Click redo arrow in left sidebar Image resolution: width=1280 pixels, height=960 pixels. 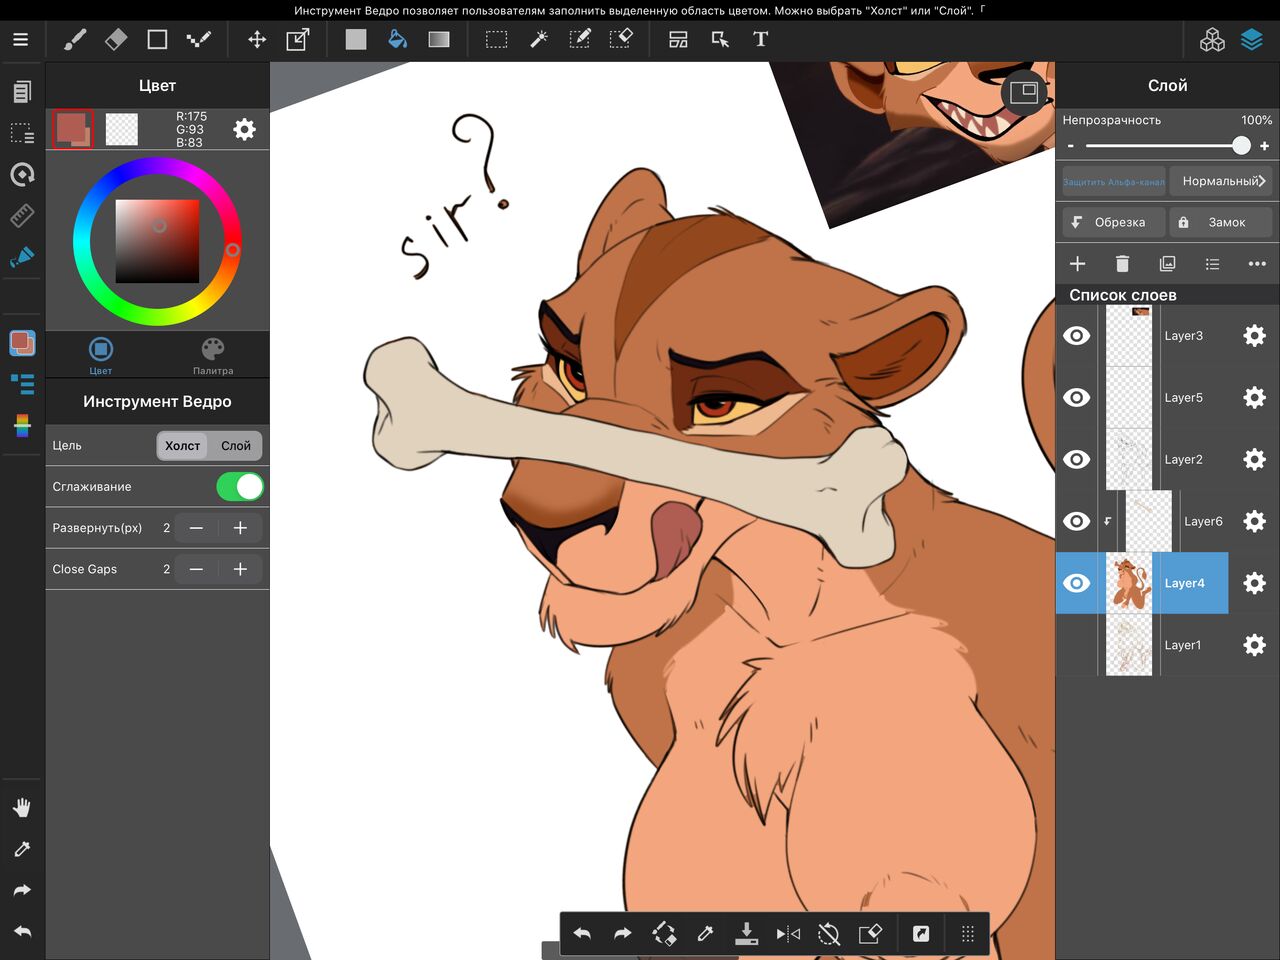pyautogui.click(x=22, y=890)
